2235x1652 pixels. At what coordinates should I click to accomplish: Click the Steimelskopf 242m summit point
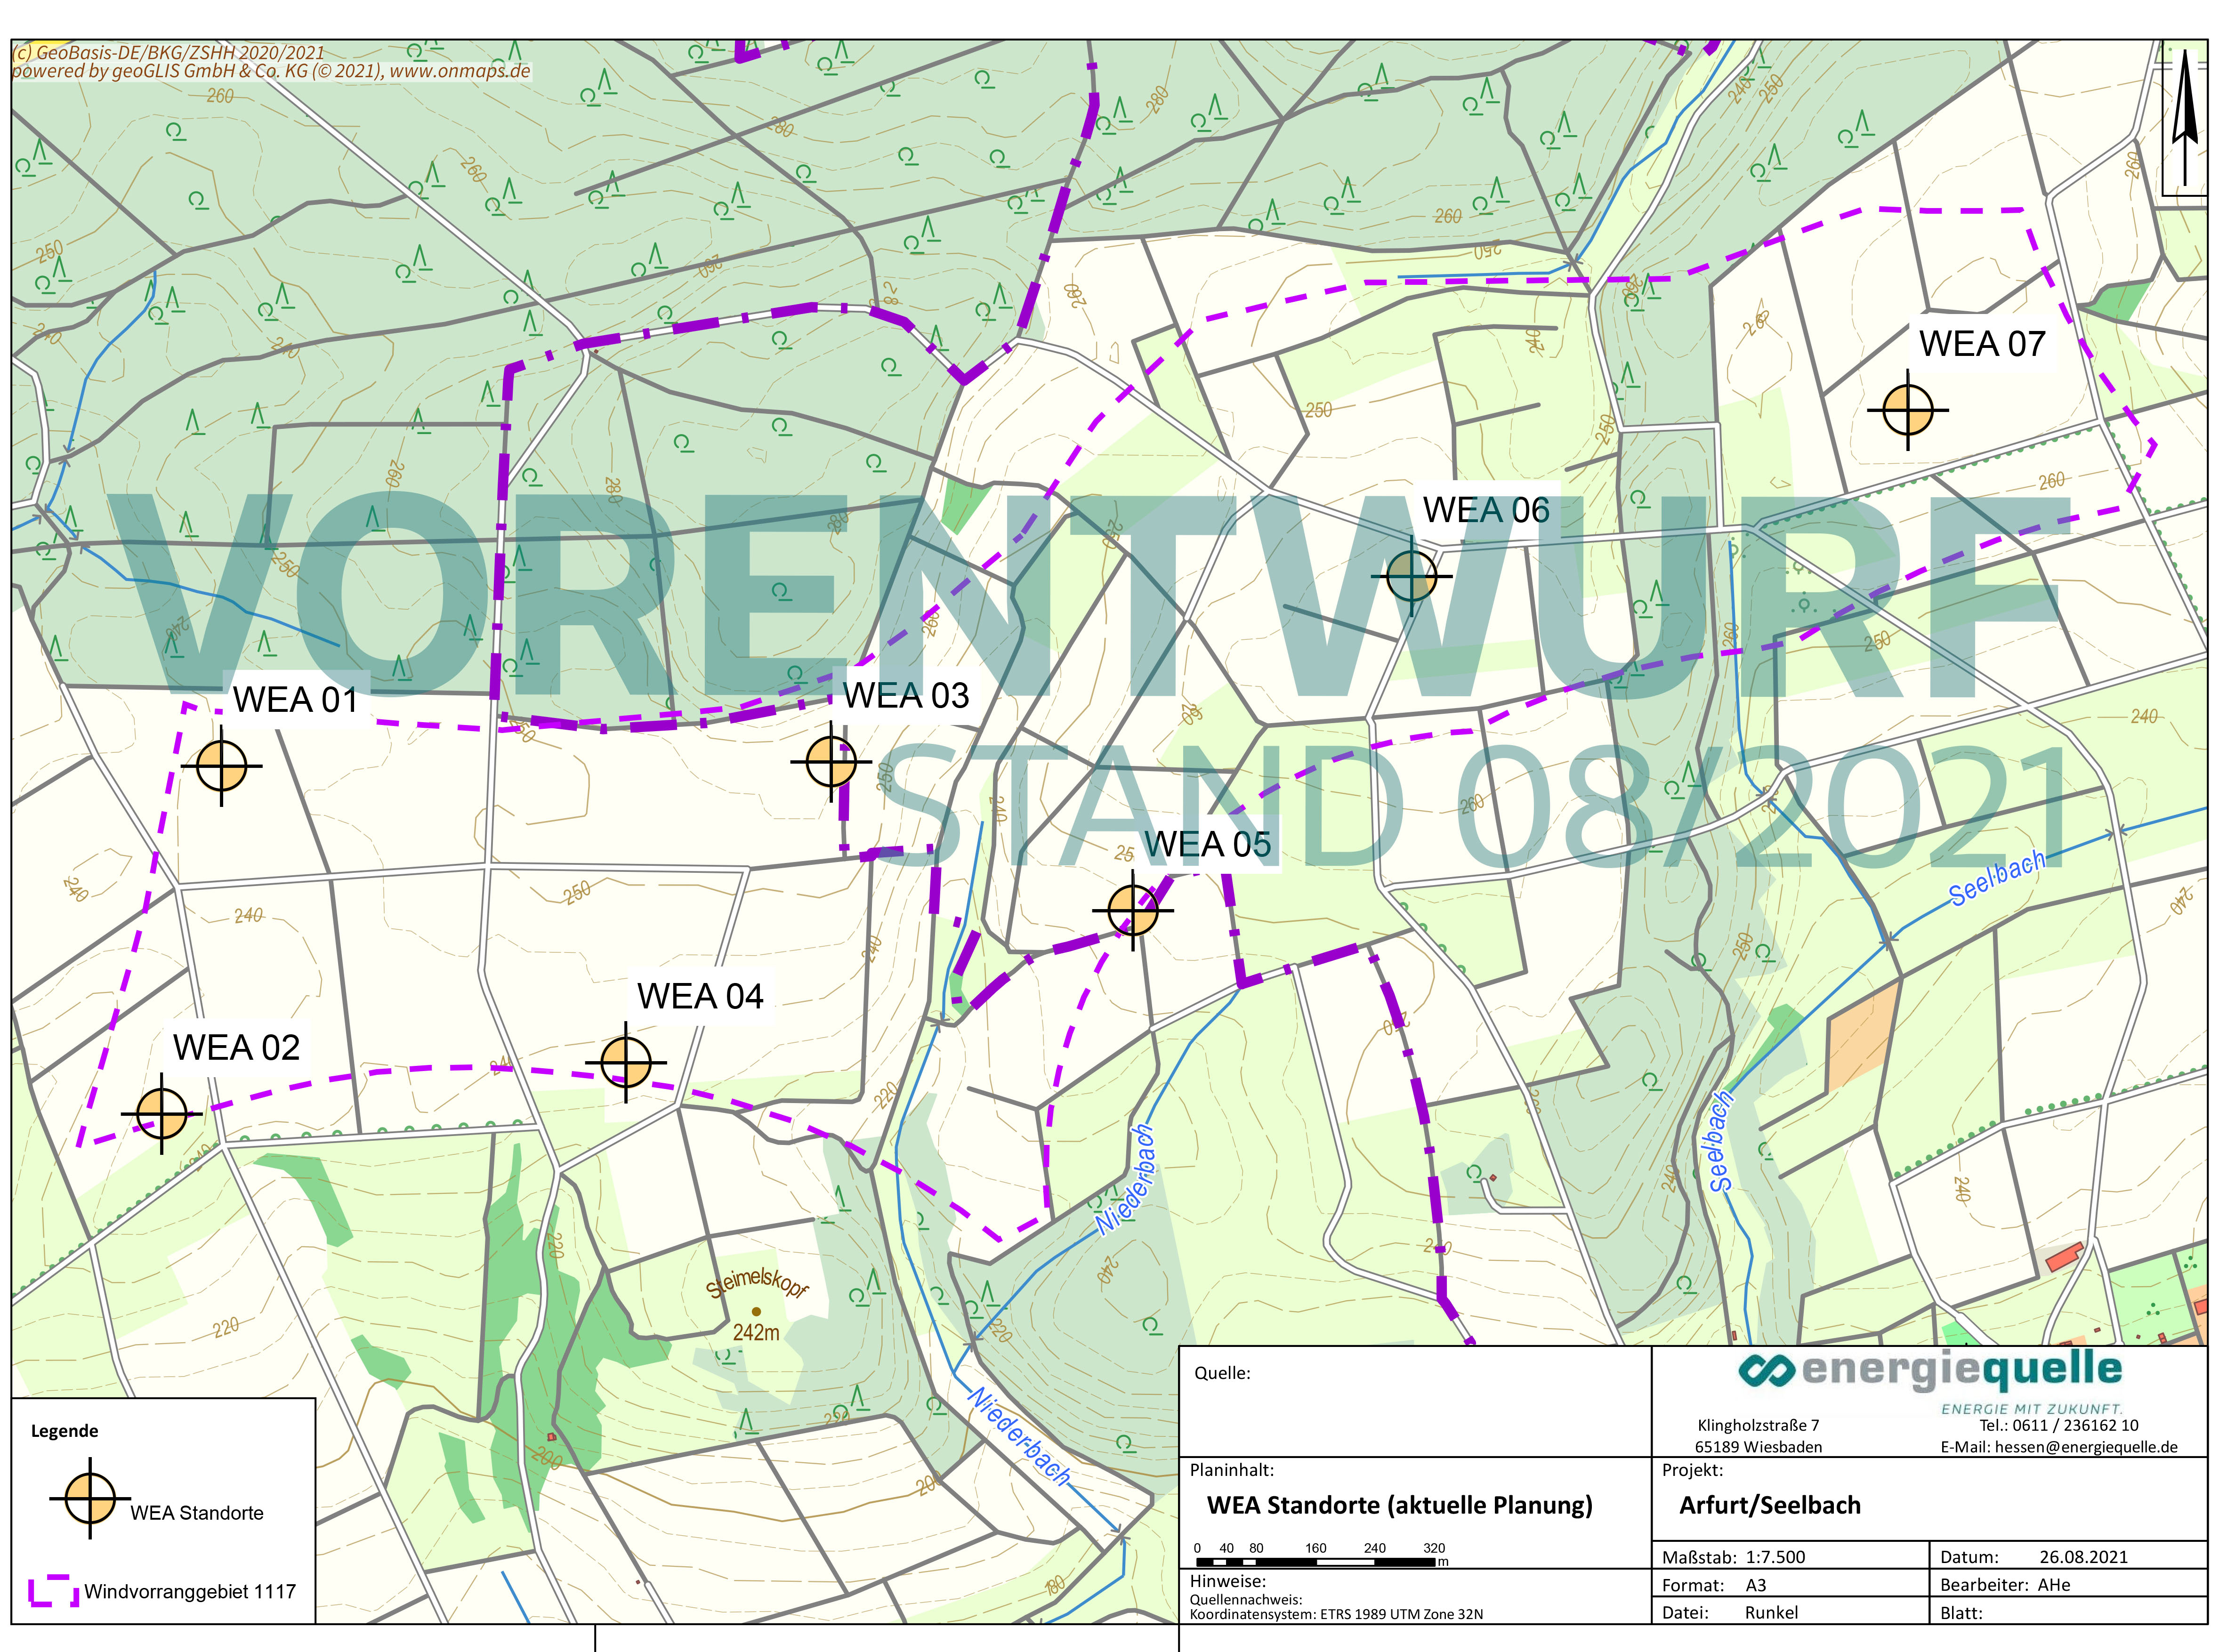click(756, 1311)
